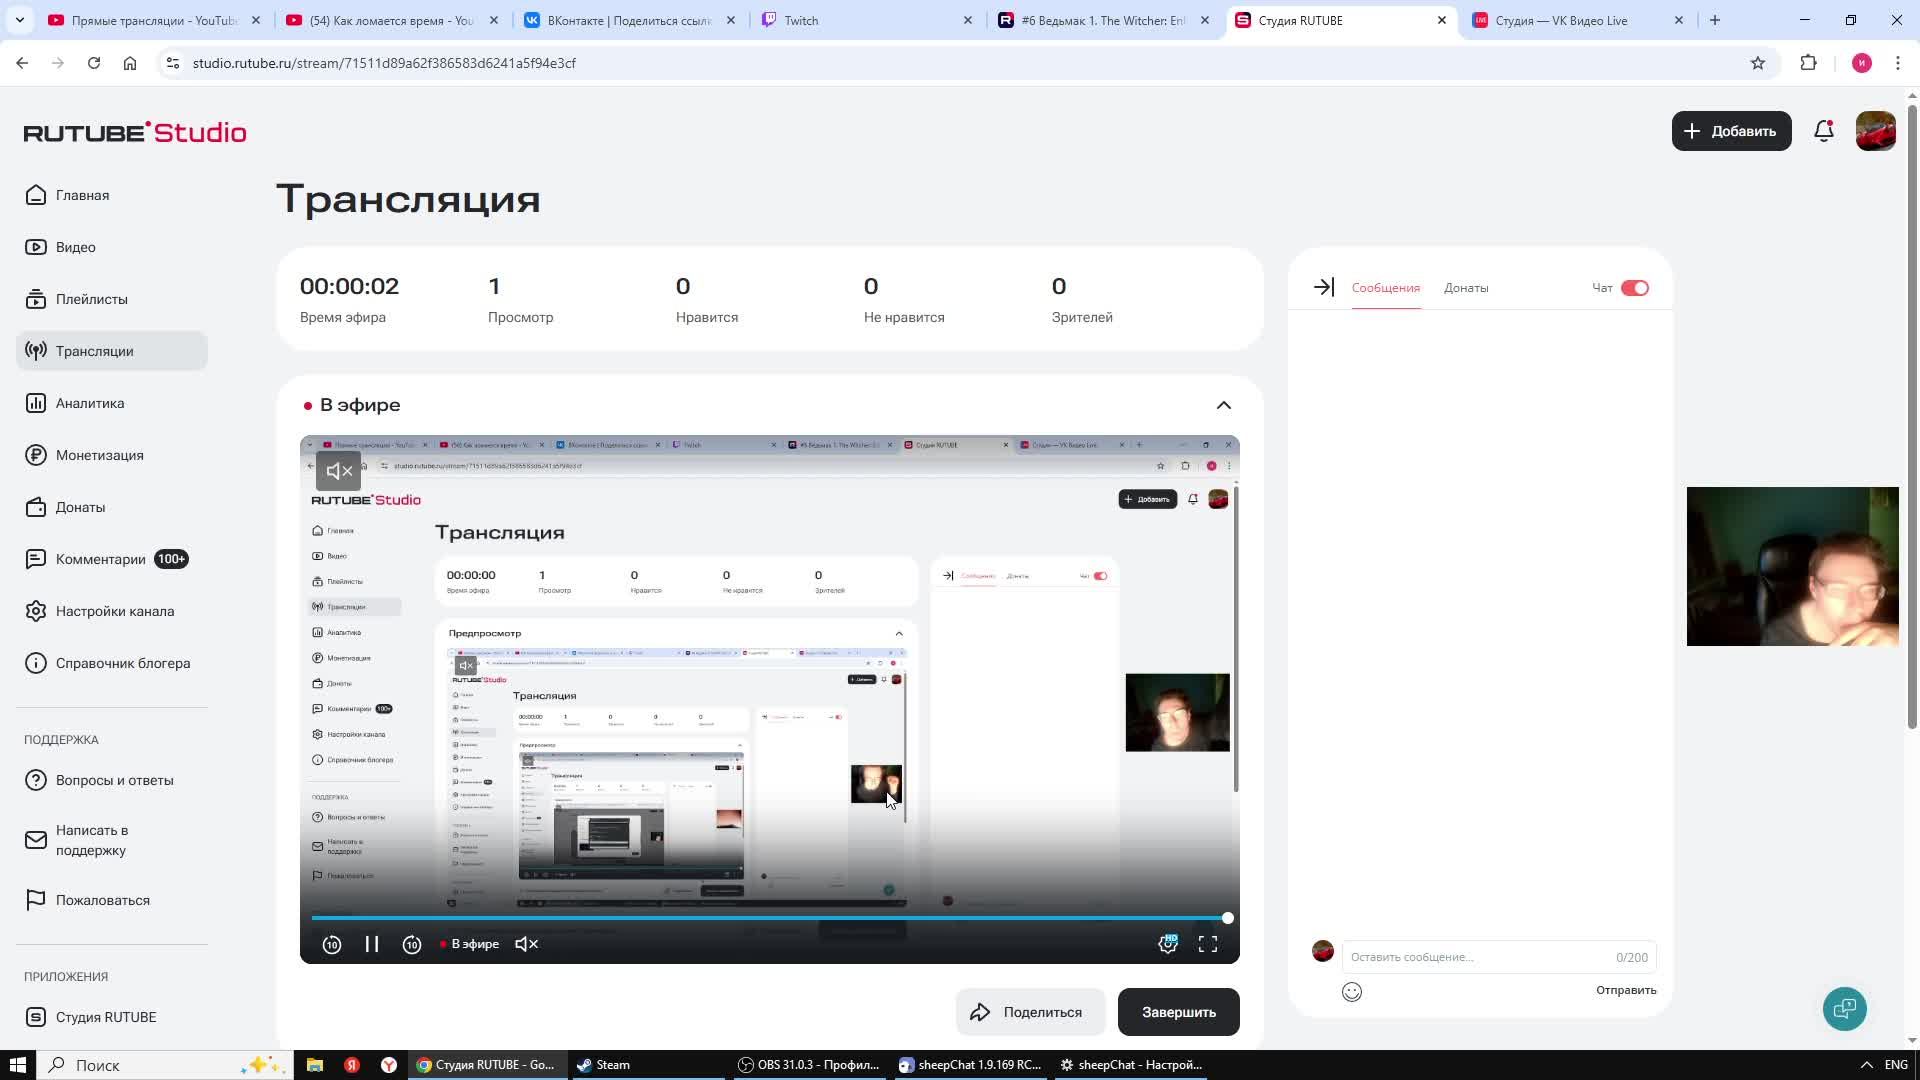Collapse the chat panel arrow icon
The image size is (1920, 1080).
tap(1323, 288)
